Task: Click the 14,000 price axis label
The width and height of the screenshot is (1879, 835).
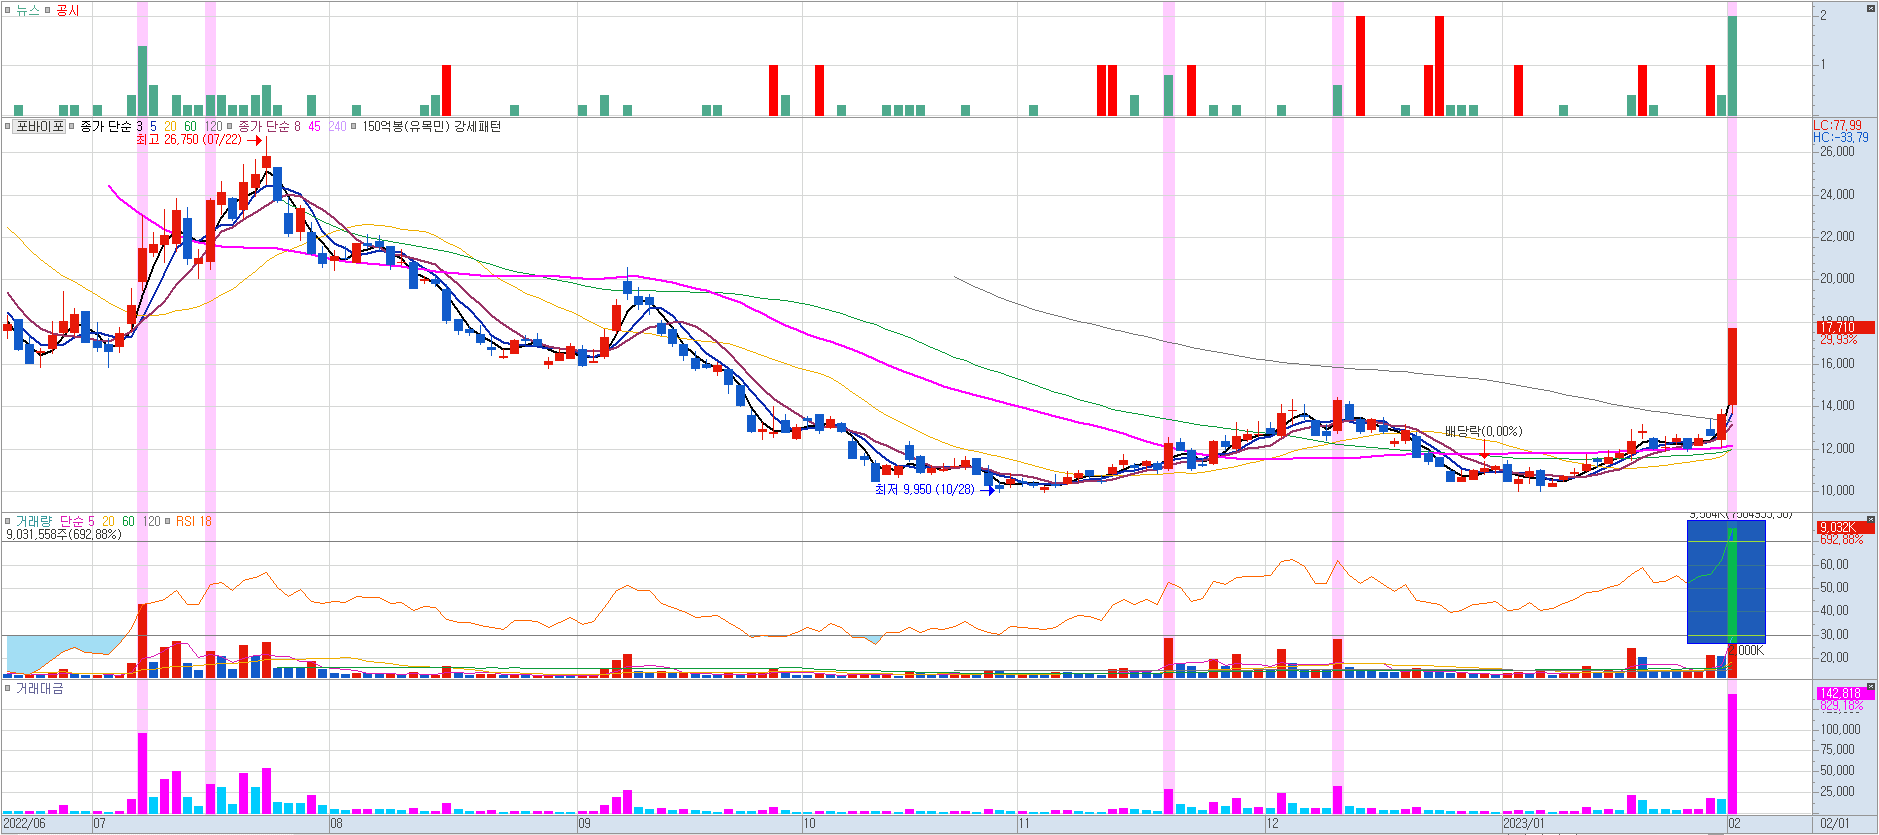Action: [x=1837, y=406]
